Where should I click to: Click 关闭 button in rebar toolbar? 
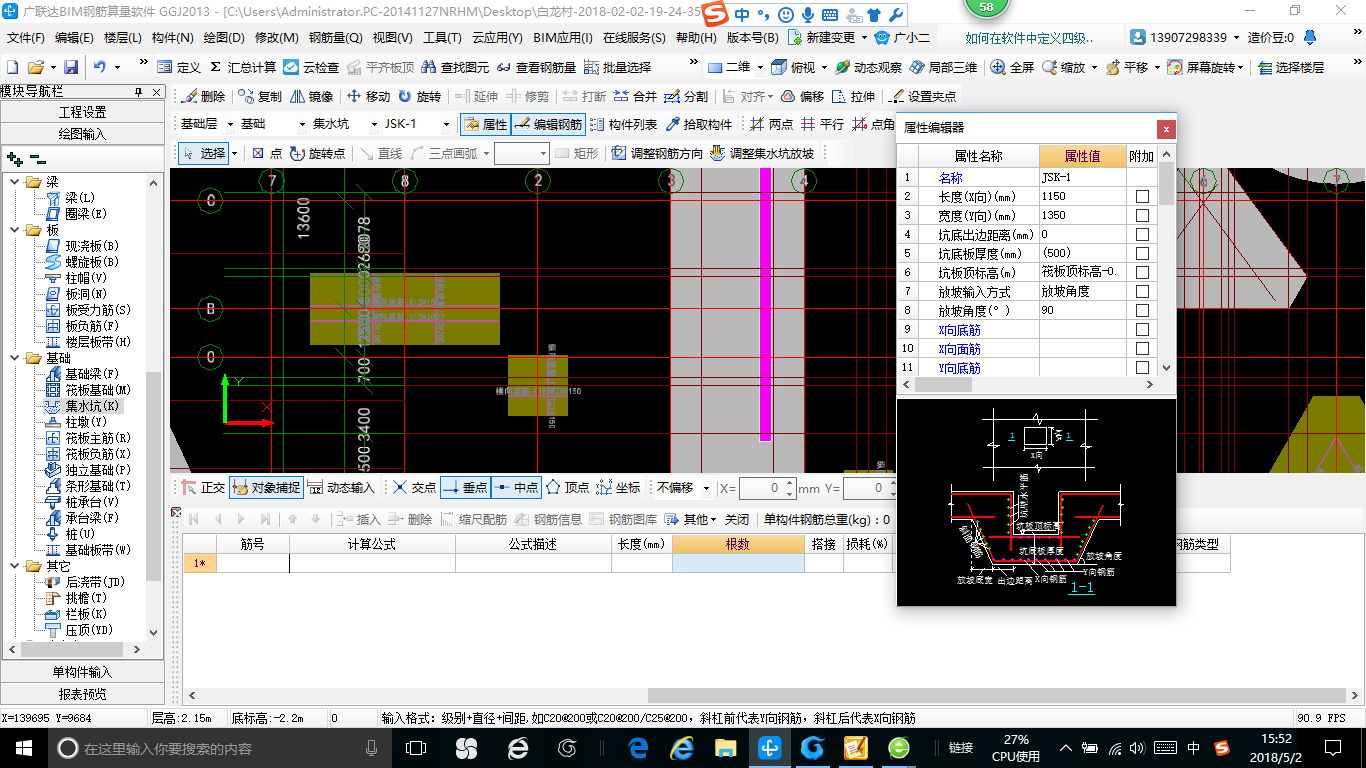click(737, 519)
